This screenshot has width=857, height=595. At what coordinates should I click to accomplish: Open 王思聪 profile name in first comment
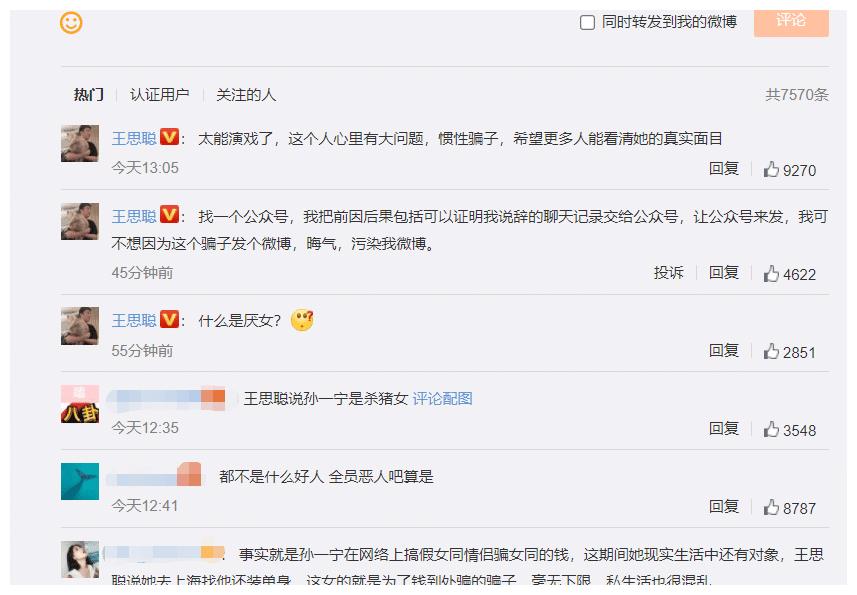pos(134,139)
